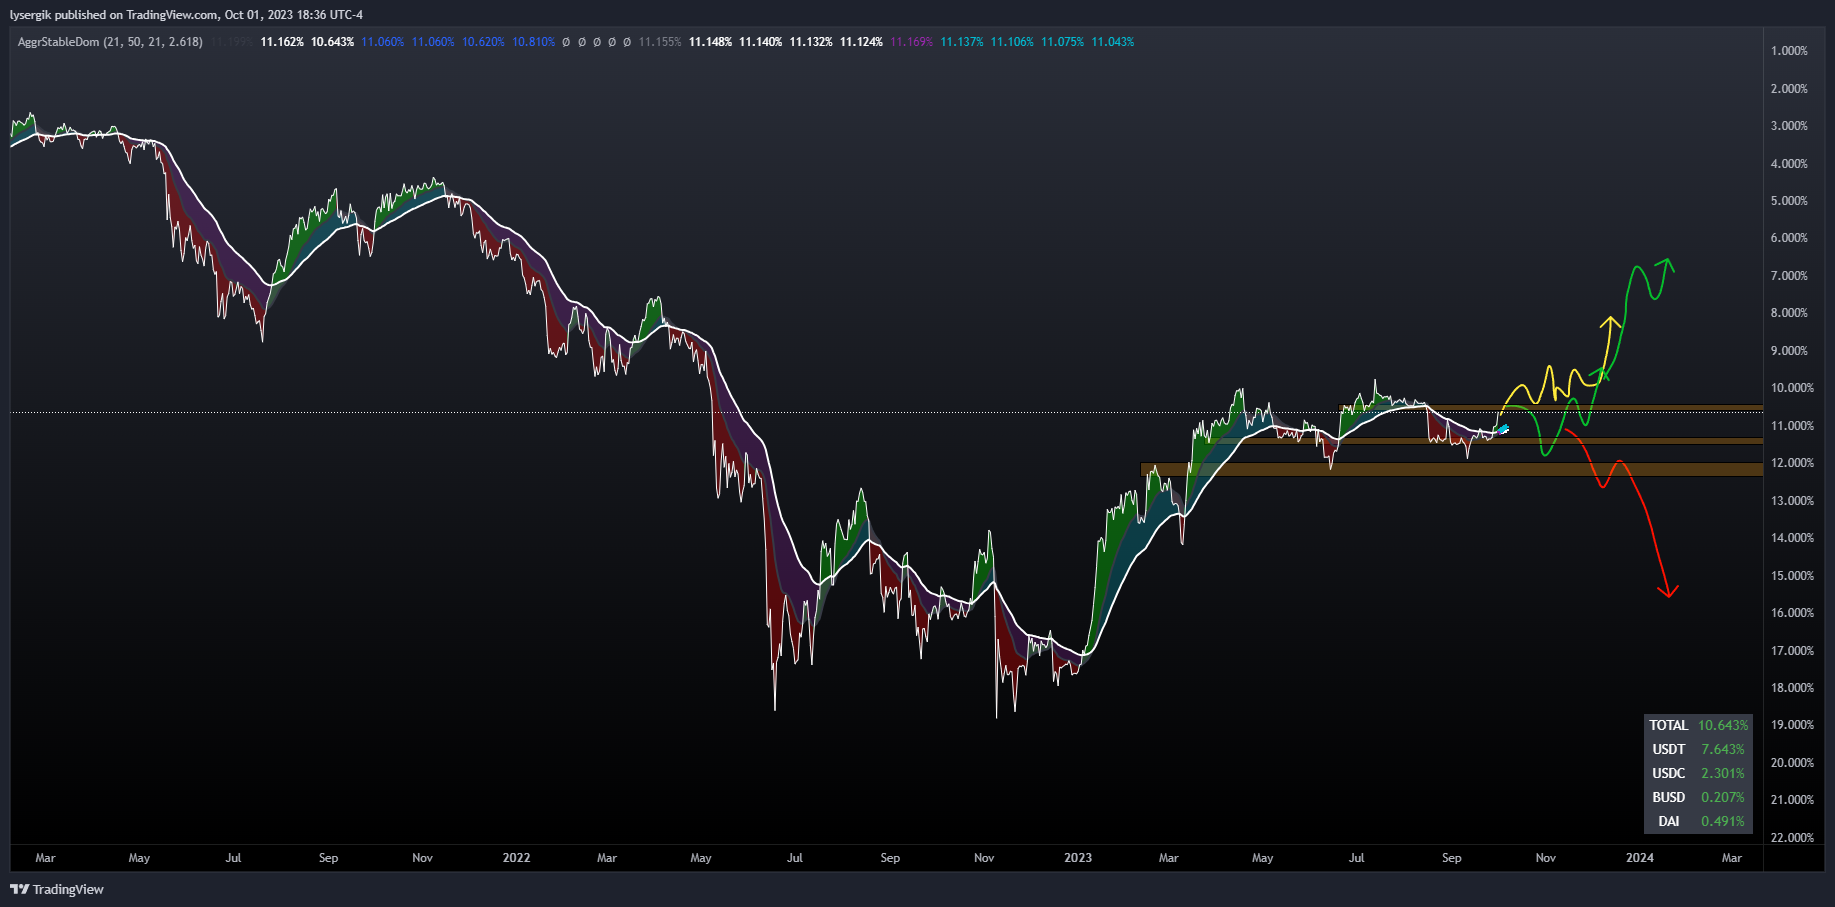Click the TOTAL row label in table
Image resolution: width=1835 pixels, height=907 pixels.
coord(1668,725)
